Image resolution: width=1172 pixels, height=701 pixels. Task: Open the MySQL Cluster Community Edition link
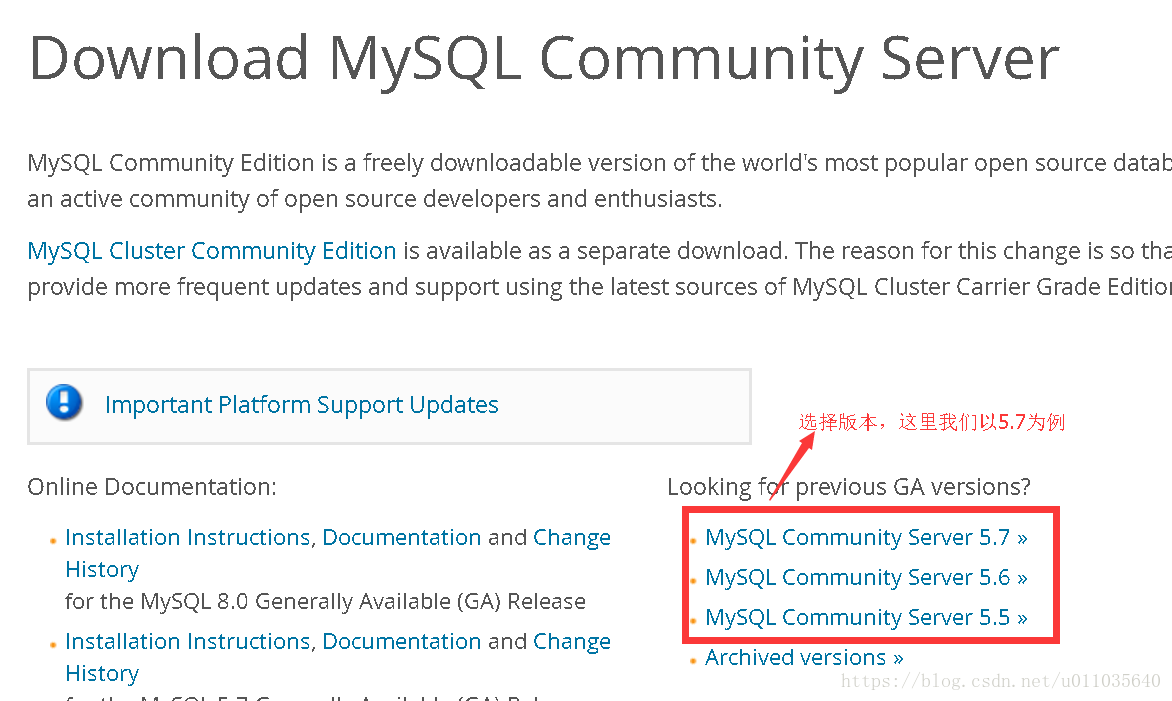[x=212, y=250]
